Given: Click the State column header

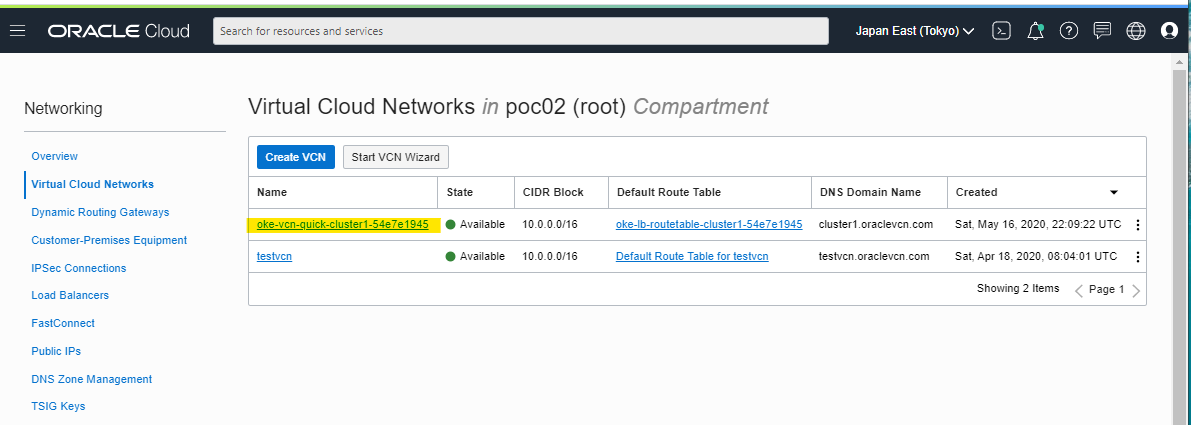Looking at the screenshot, I should (x=460, y=192).
